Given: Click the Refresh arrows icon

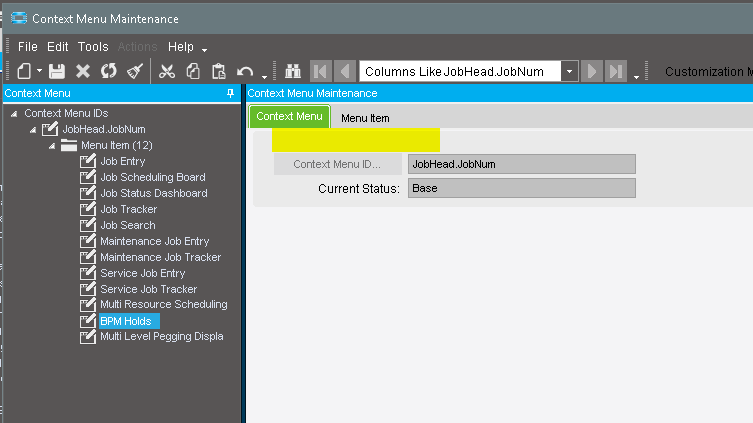Looking at the screenshot, I should (x=109, y=71).
